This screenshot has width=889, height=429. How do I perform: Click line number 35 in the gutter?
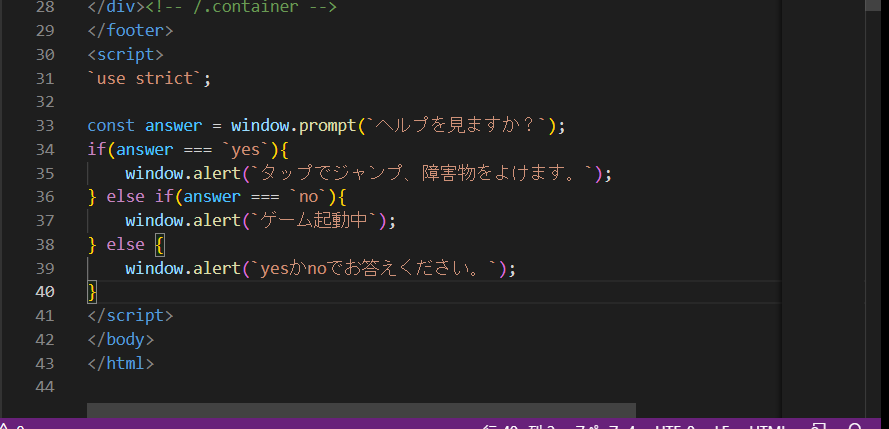(x=45, y=173)
